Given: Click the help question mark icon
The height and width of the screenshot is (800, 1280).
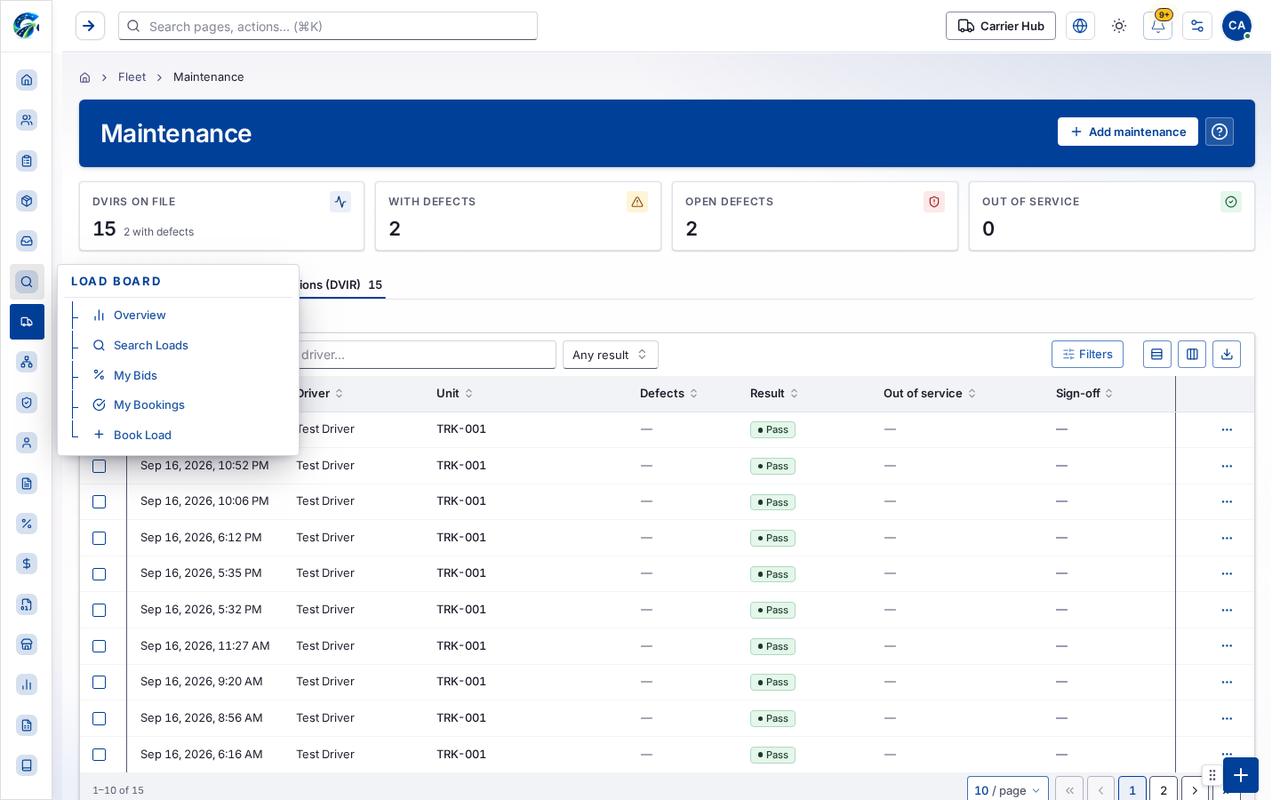Looking at the screenshot, I should pyautogui.click(x=1219, y=132).
